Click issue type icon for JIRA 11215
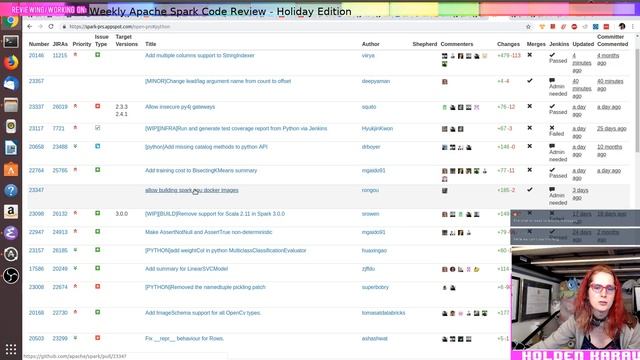Screen dimensions: 640x360 (x=98, y=55)
